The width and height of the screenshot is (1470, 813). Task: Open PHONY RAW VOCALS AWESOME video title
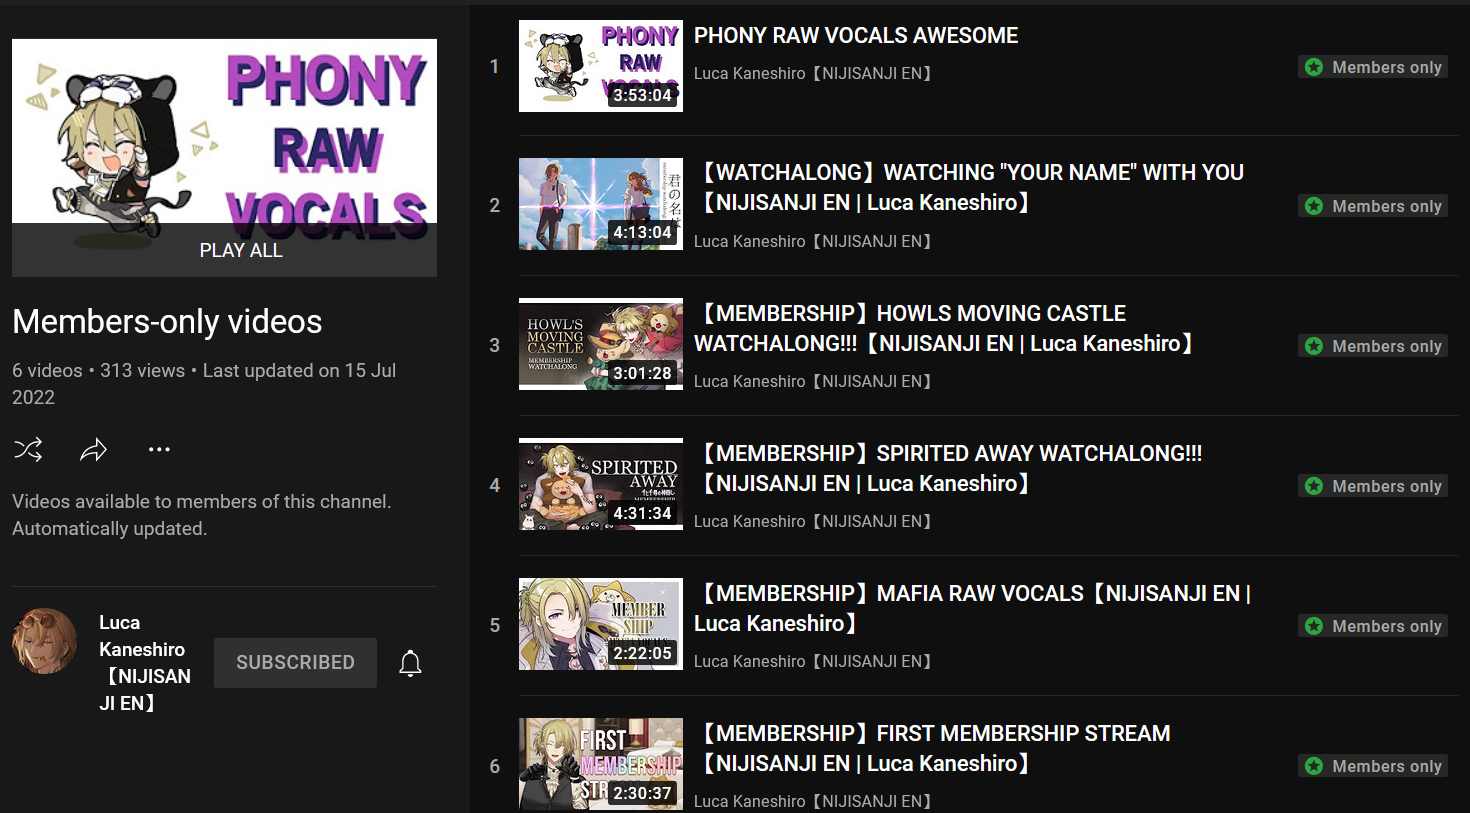[x=856, y=36]
